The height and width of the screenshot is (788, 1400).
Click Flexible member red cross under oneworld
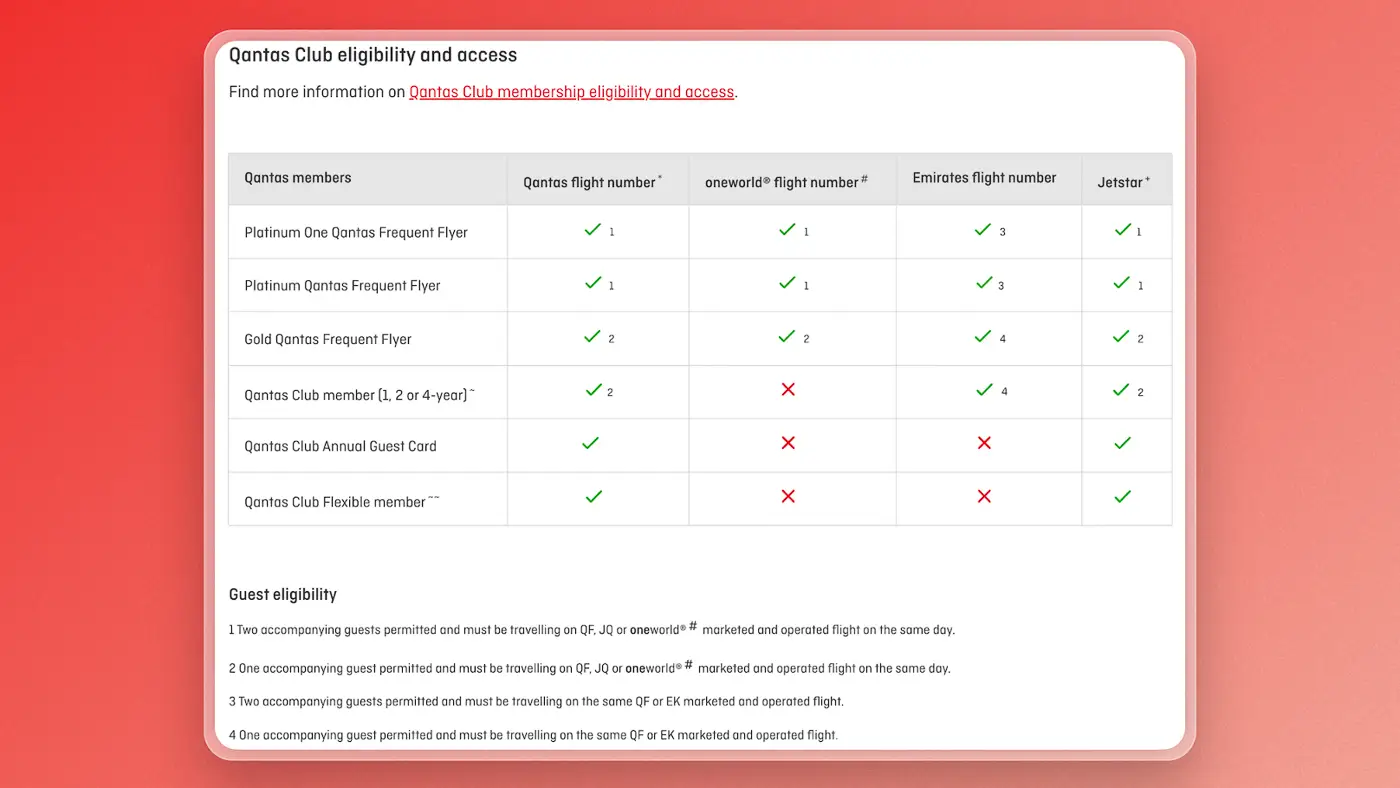(788, 496)
